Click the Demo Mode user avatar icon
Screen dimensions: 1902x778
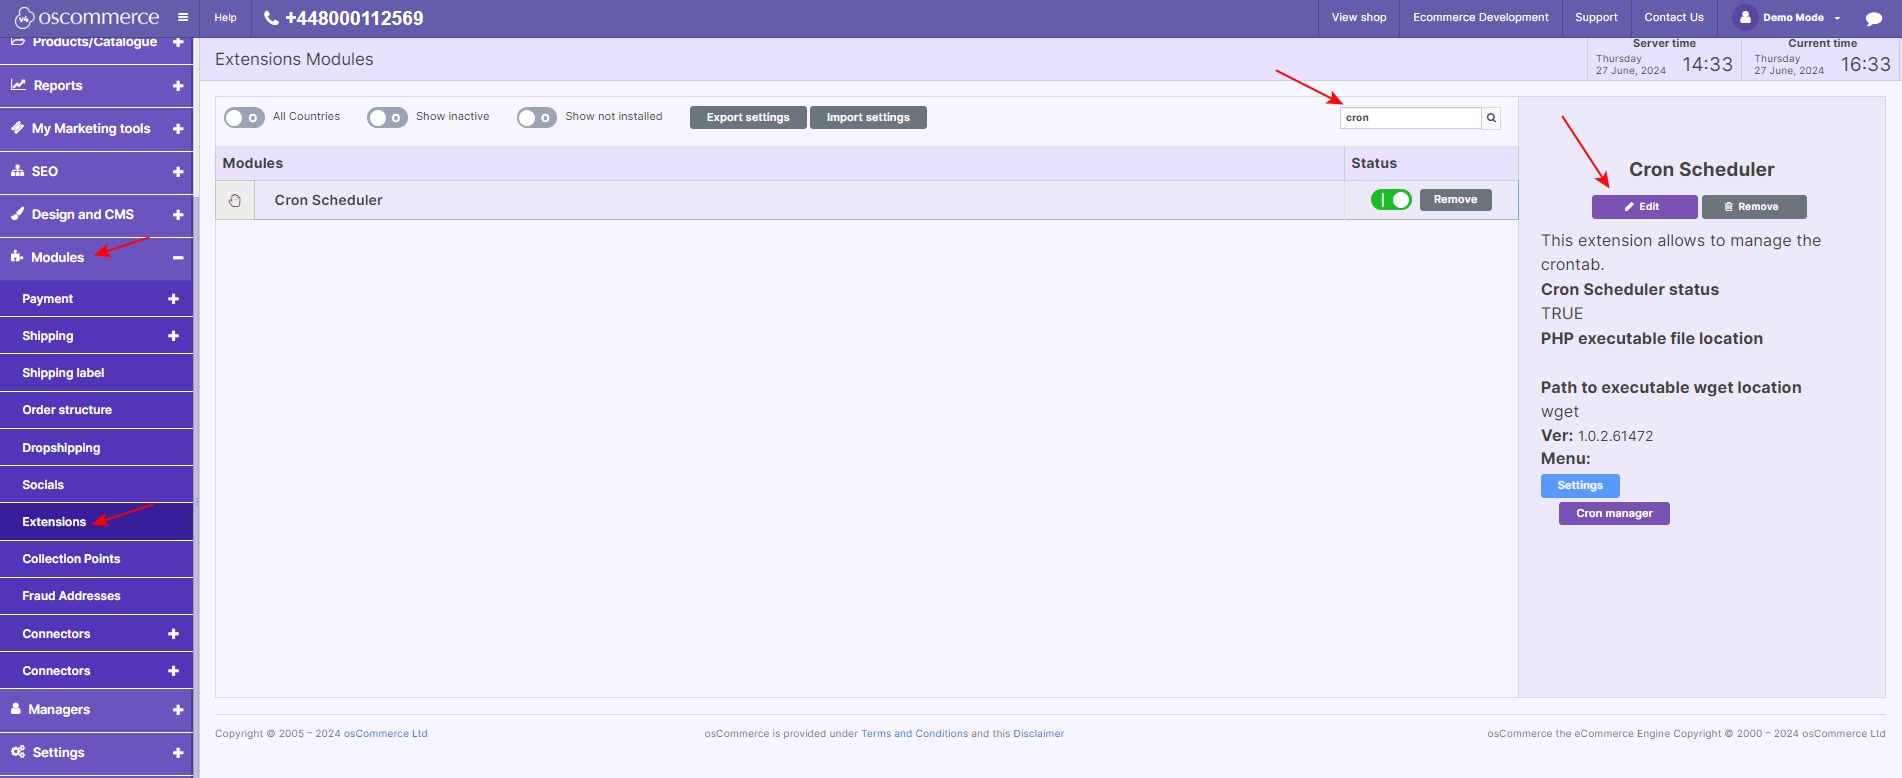[x=1745, y=17]
